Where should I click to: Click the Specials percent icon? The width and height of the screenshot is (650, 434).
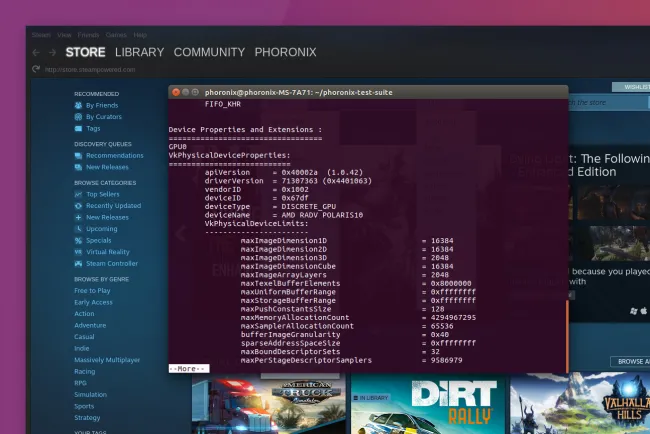click(x=78, y=240)
